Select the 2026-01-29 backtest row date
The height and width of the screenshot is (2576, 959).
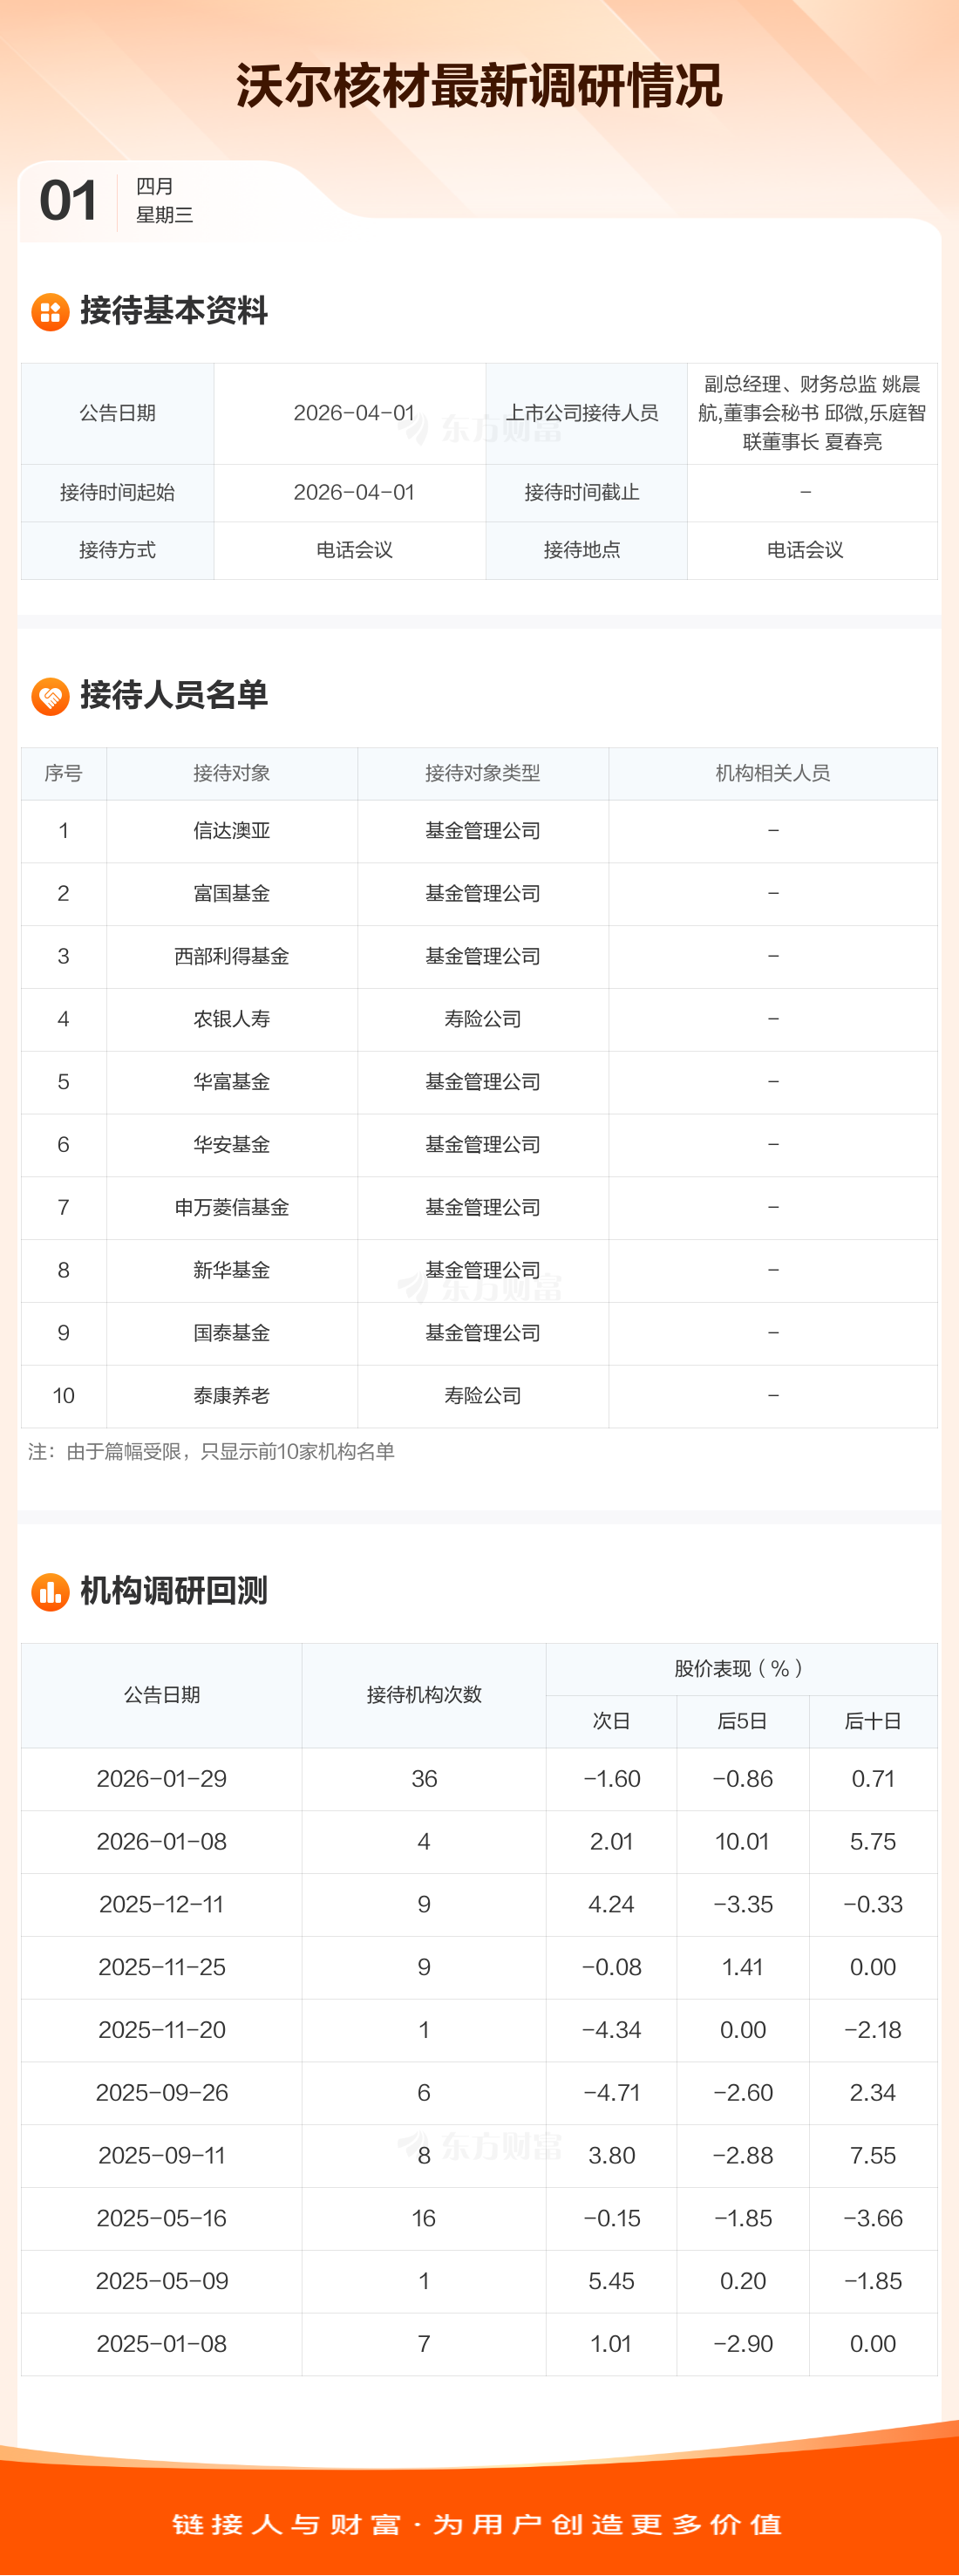click(x=161, y=1779)
